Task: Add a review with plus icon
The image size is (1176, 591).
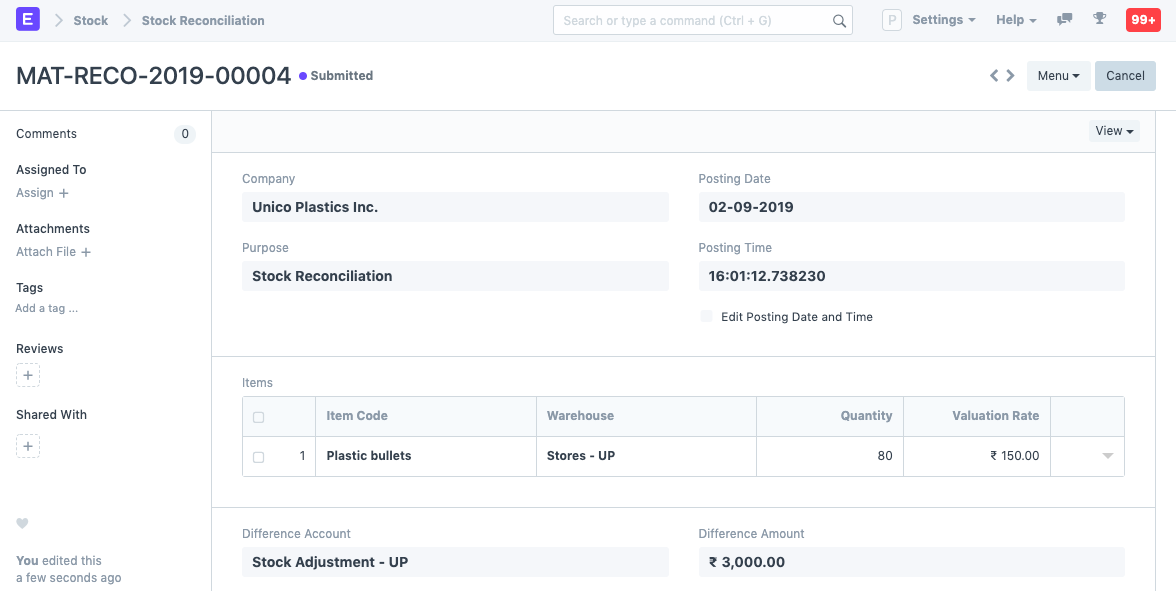Action: pyautogui.click(x=28, y=376)
